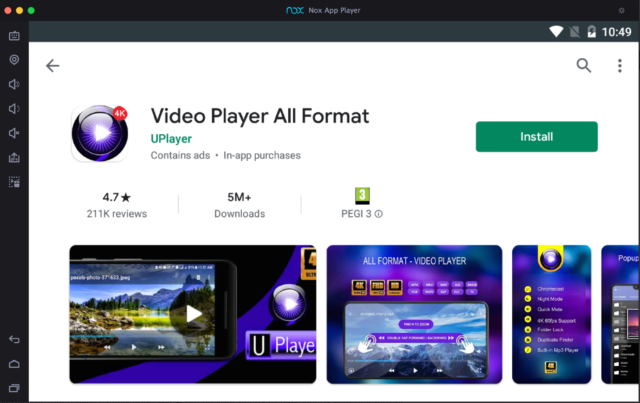Click the 5M+ Downloads stat

tap(240, 205)
